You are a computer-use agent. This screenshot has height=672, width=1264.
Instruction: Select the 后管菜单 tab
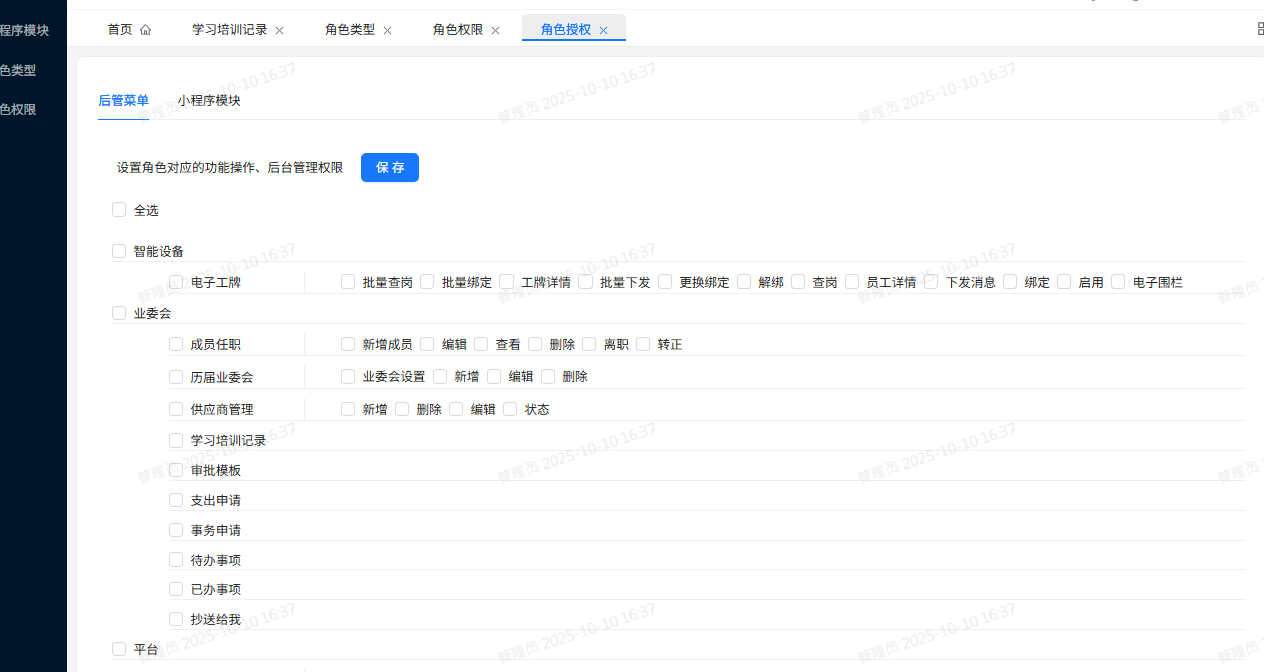pos(123,101)
